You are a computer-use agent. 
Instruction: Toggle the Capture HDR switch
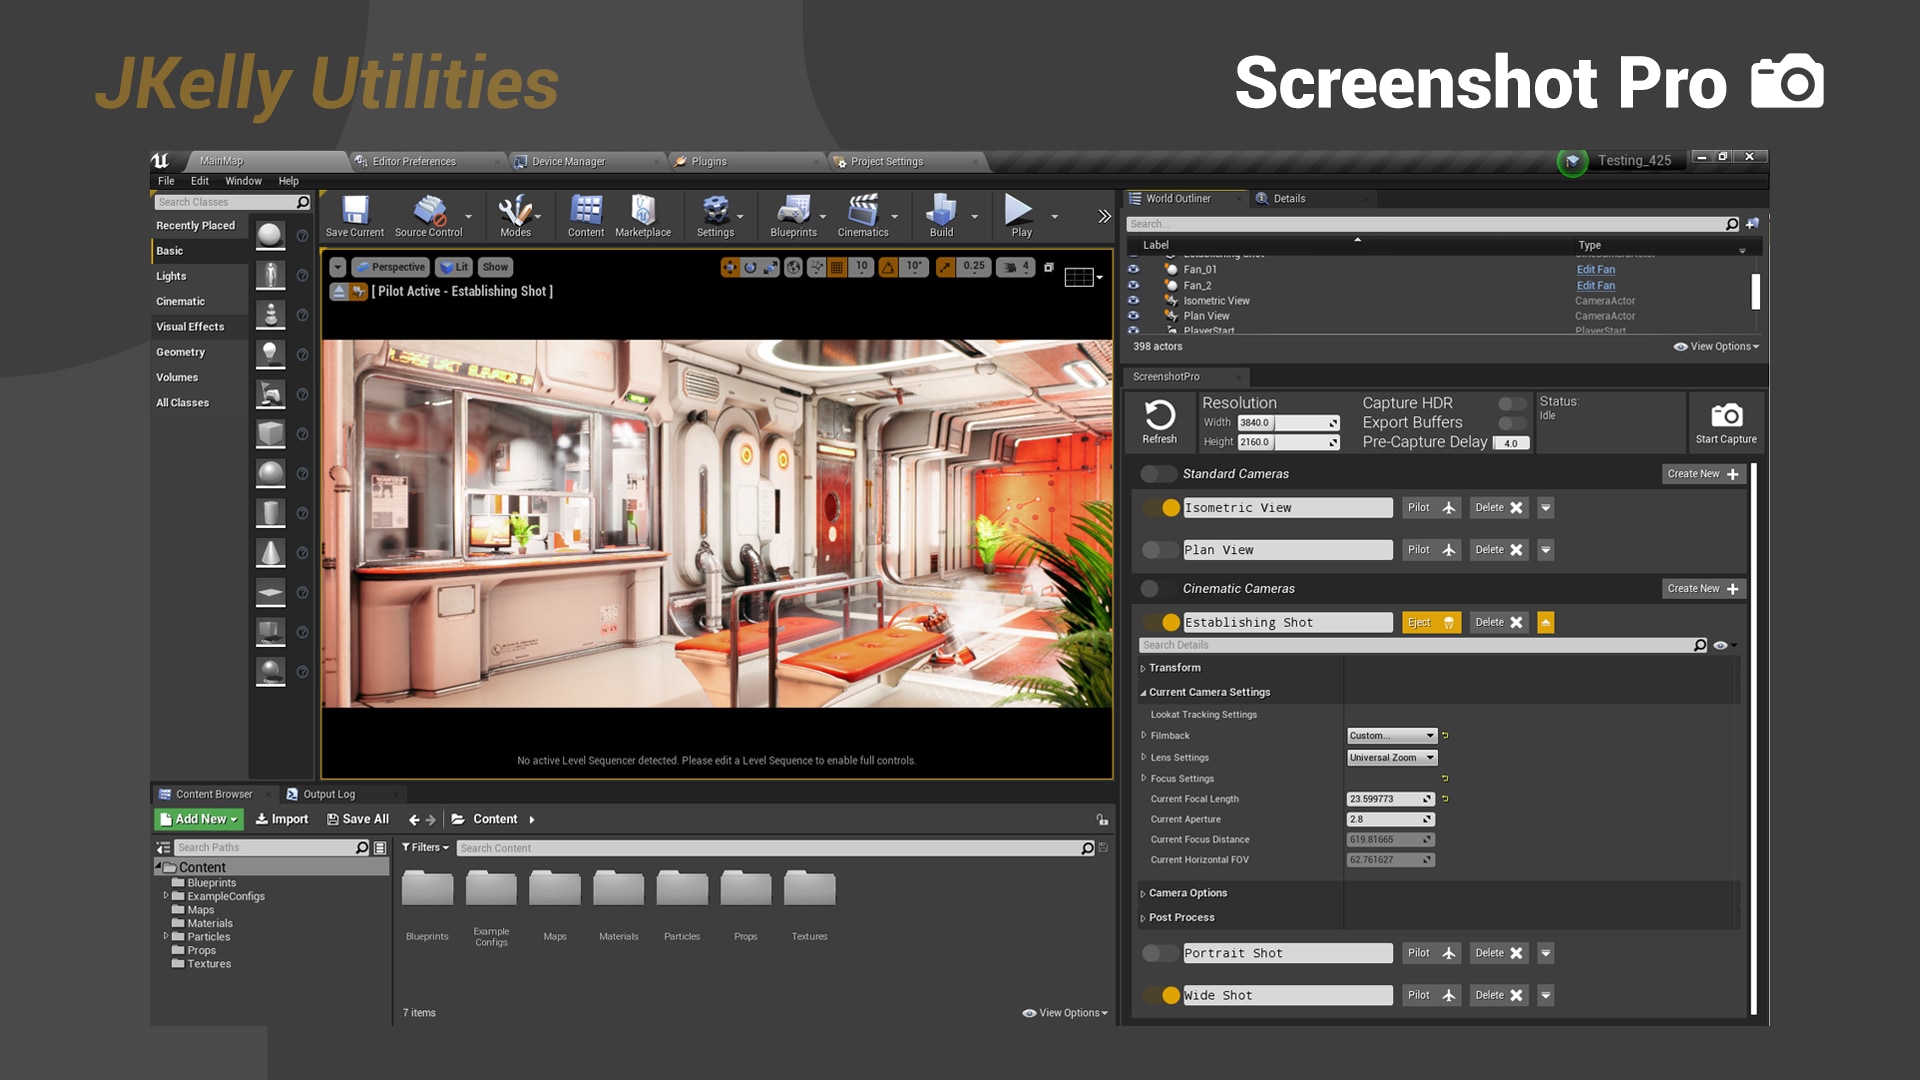[x=1512, y=403]
